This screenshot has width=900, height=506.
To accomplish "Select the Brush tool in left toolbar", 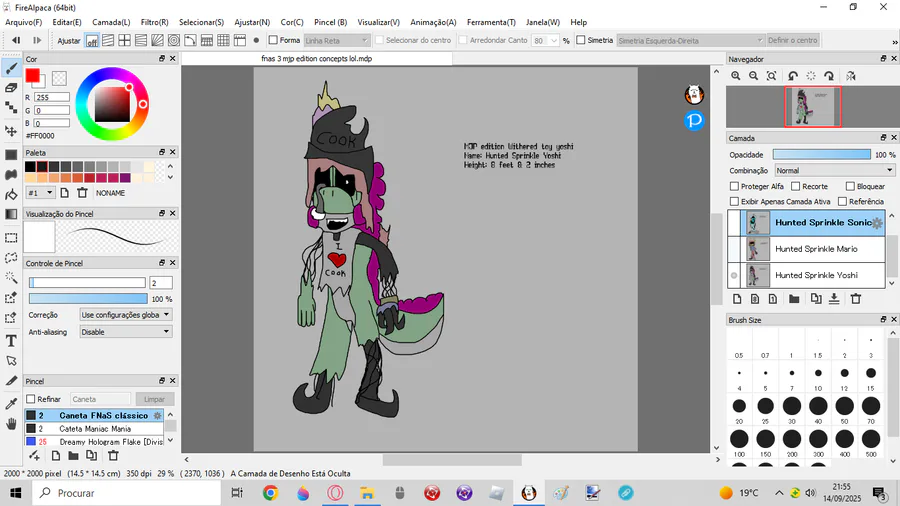I will pyautogui.click(x=11, y=69).
